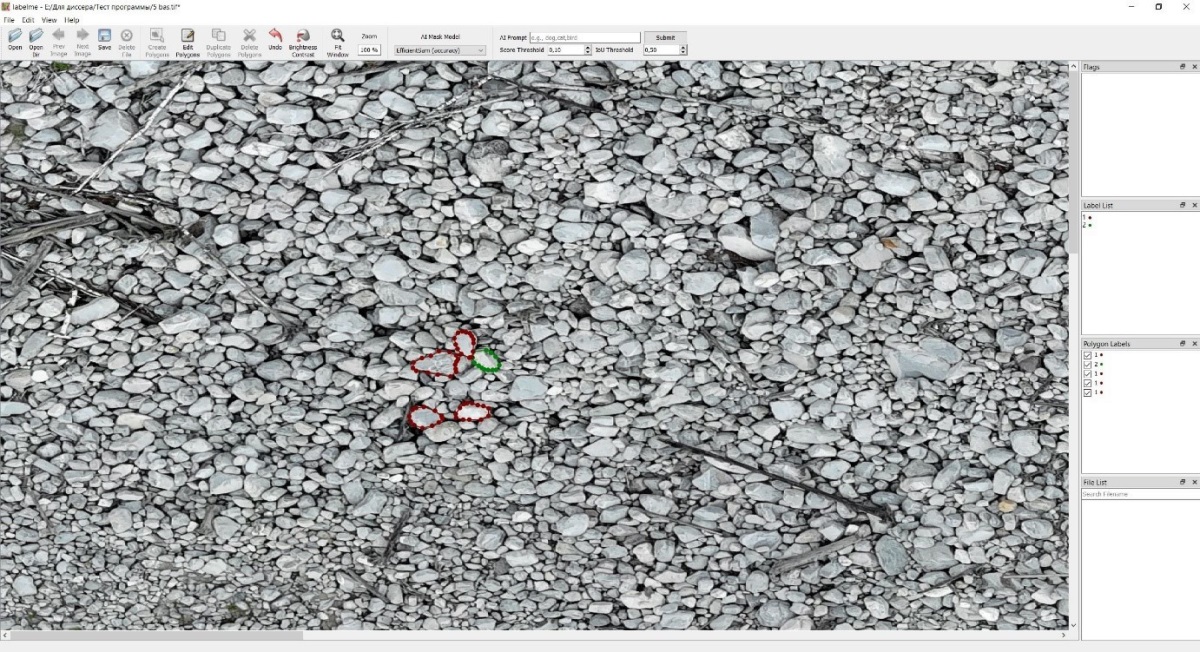Open the File menu
This screenshot has height=652, width=1200.
(x=9, y=20)
